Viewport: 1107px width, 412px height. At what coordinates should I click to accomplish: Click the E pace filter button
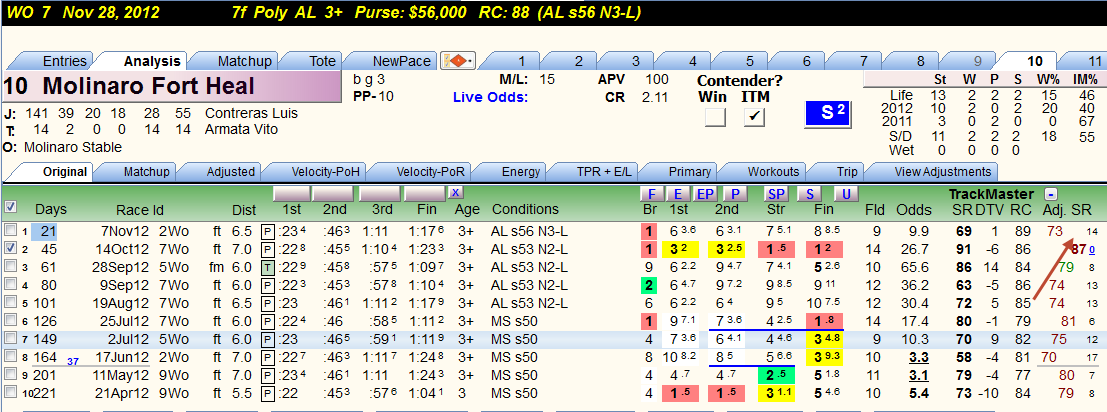click(678, 193)
